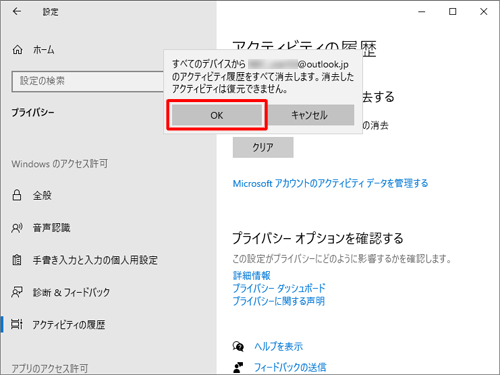Click the ヘルプを表示 chat icon
Viewport: 500px width, 375px height.
point(238,347)
